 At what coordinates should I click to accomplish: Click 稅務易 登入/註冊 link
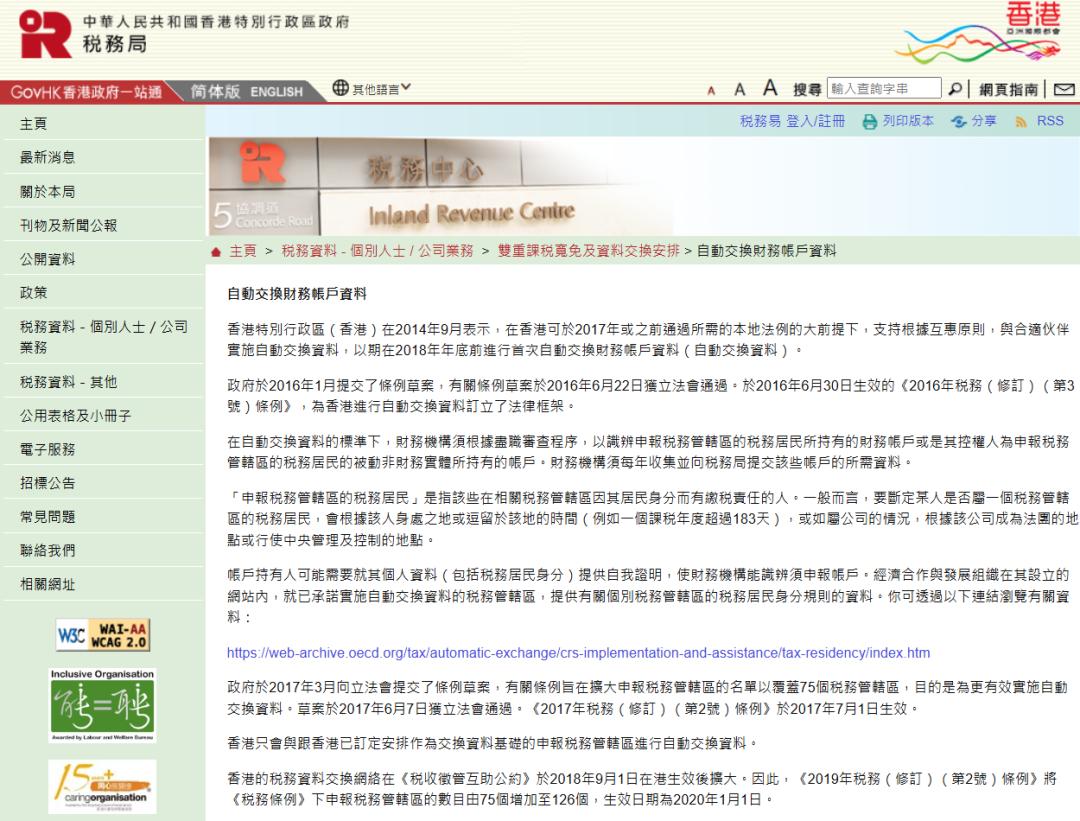792,121
